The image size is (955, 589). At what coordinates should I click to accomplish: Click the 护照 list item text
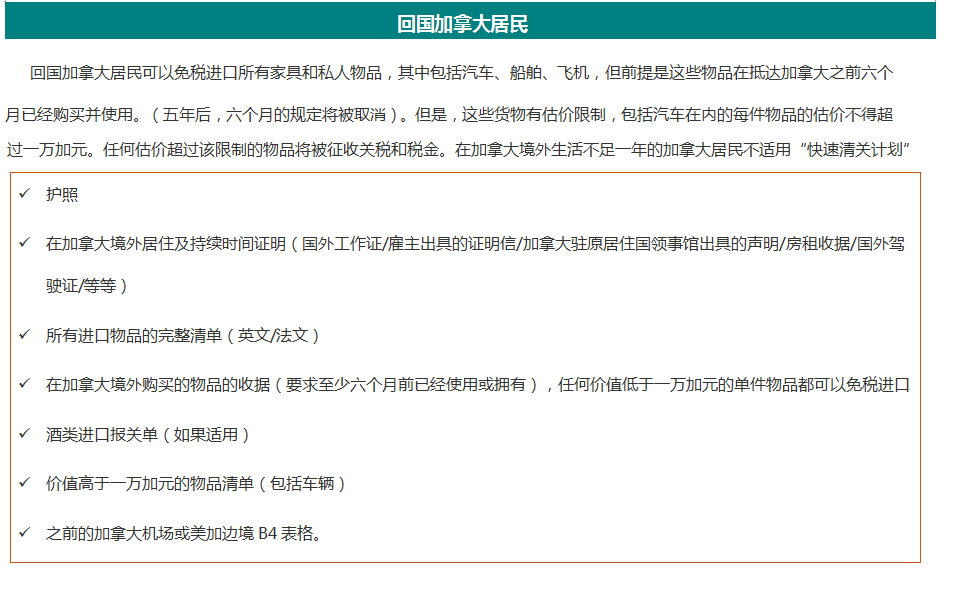click(62, 195)
